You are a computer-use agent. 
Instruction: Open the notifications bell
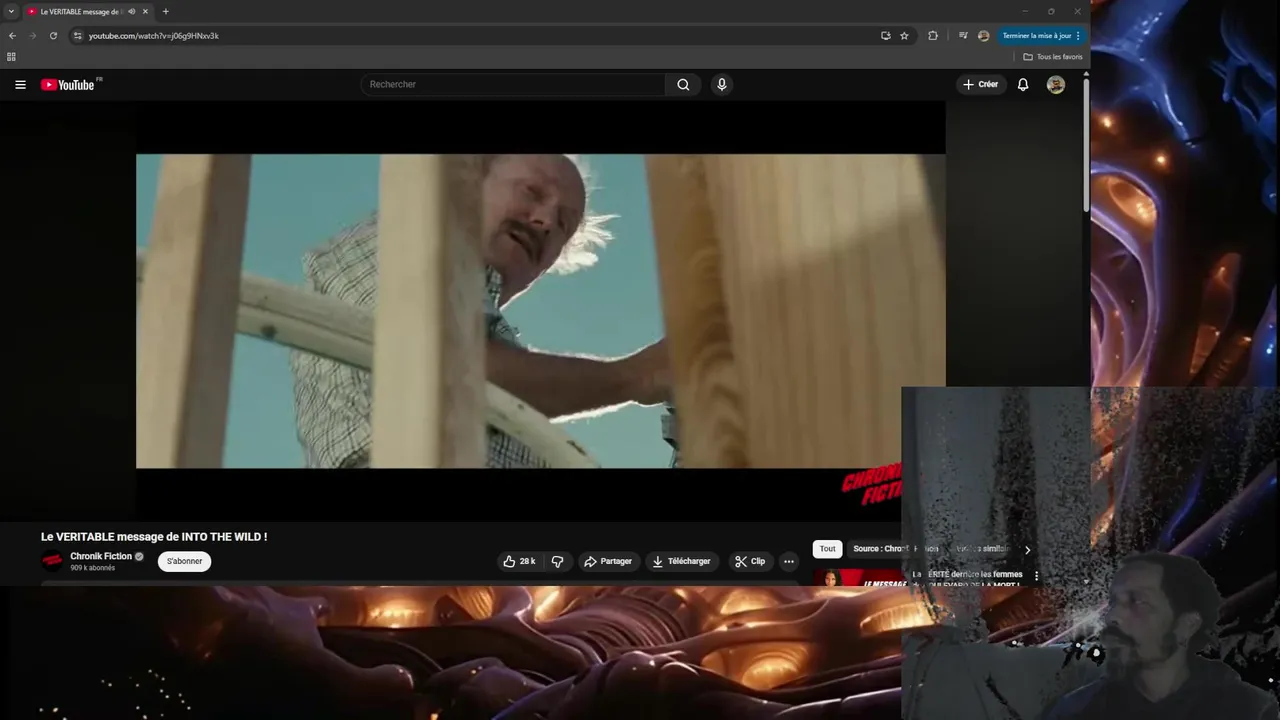tap(1023, 85)
